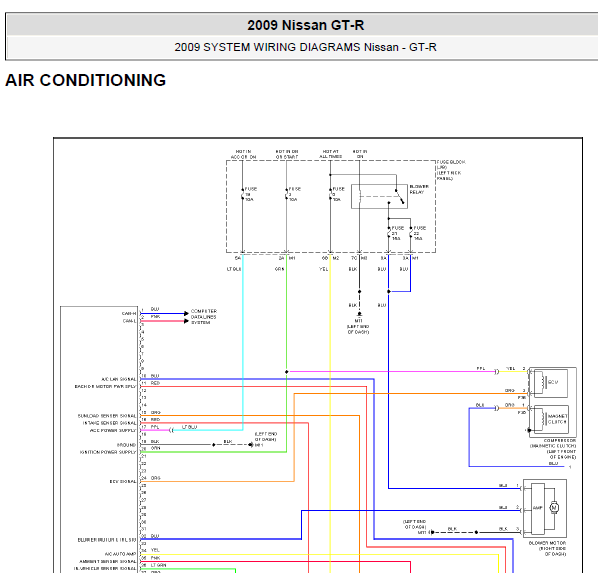This screenshot has height=573, width=598.
Task: Click the blower motor 'M' symbol
Action: point(554,508)
